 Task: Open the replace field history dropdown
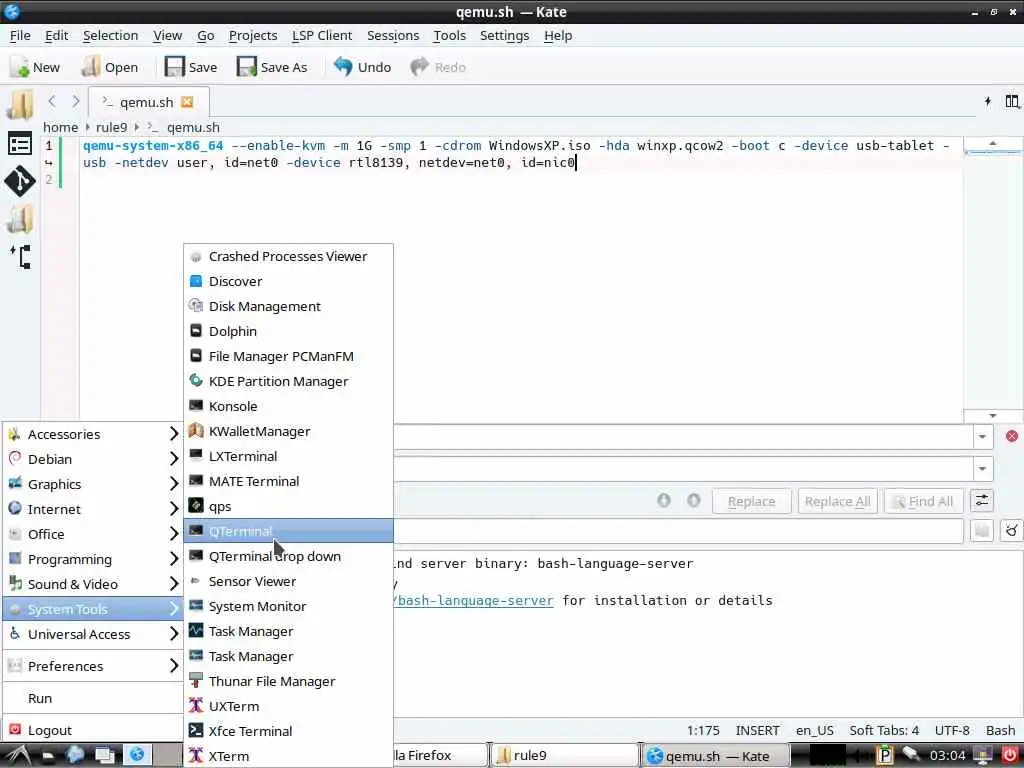[982, 468]
